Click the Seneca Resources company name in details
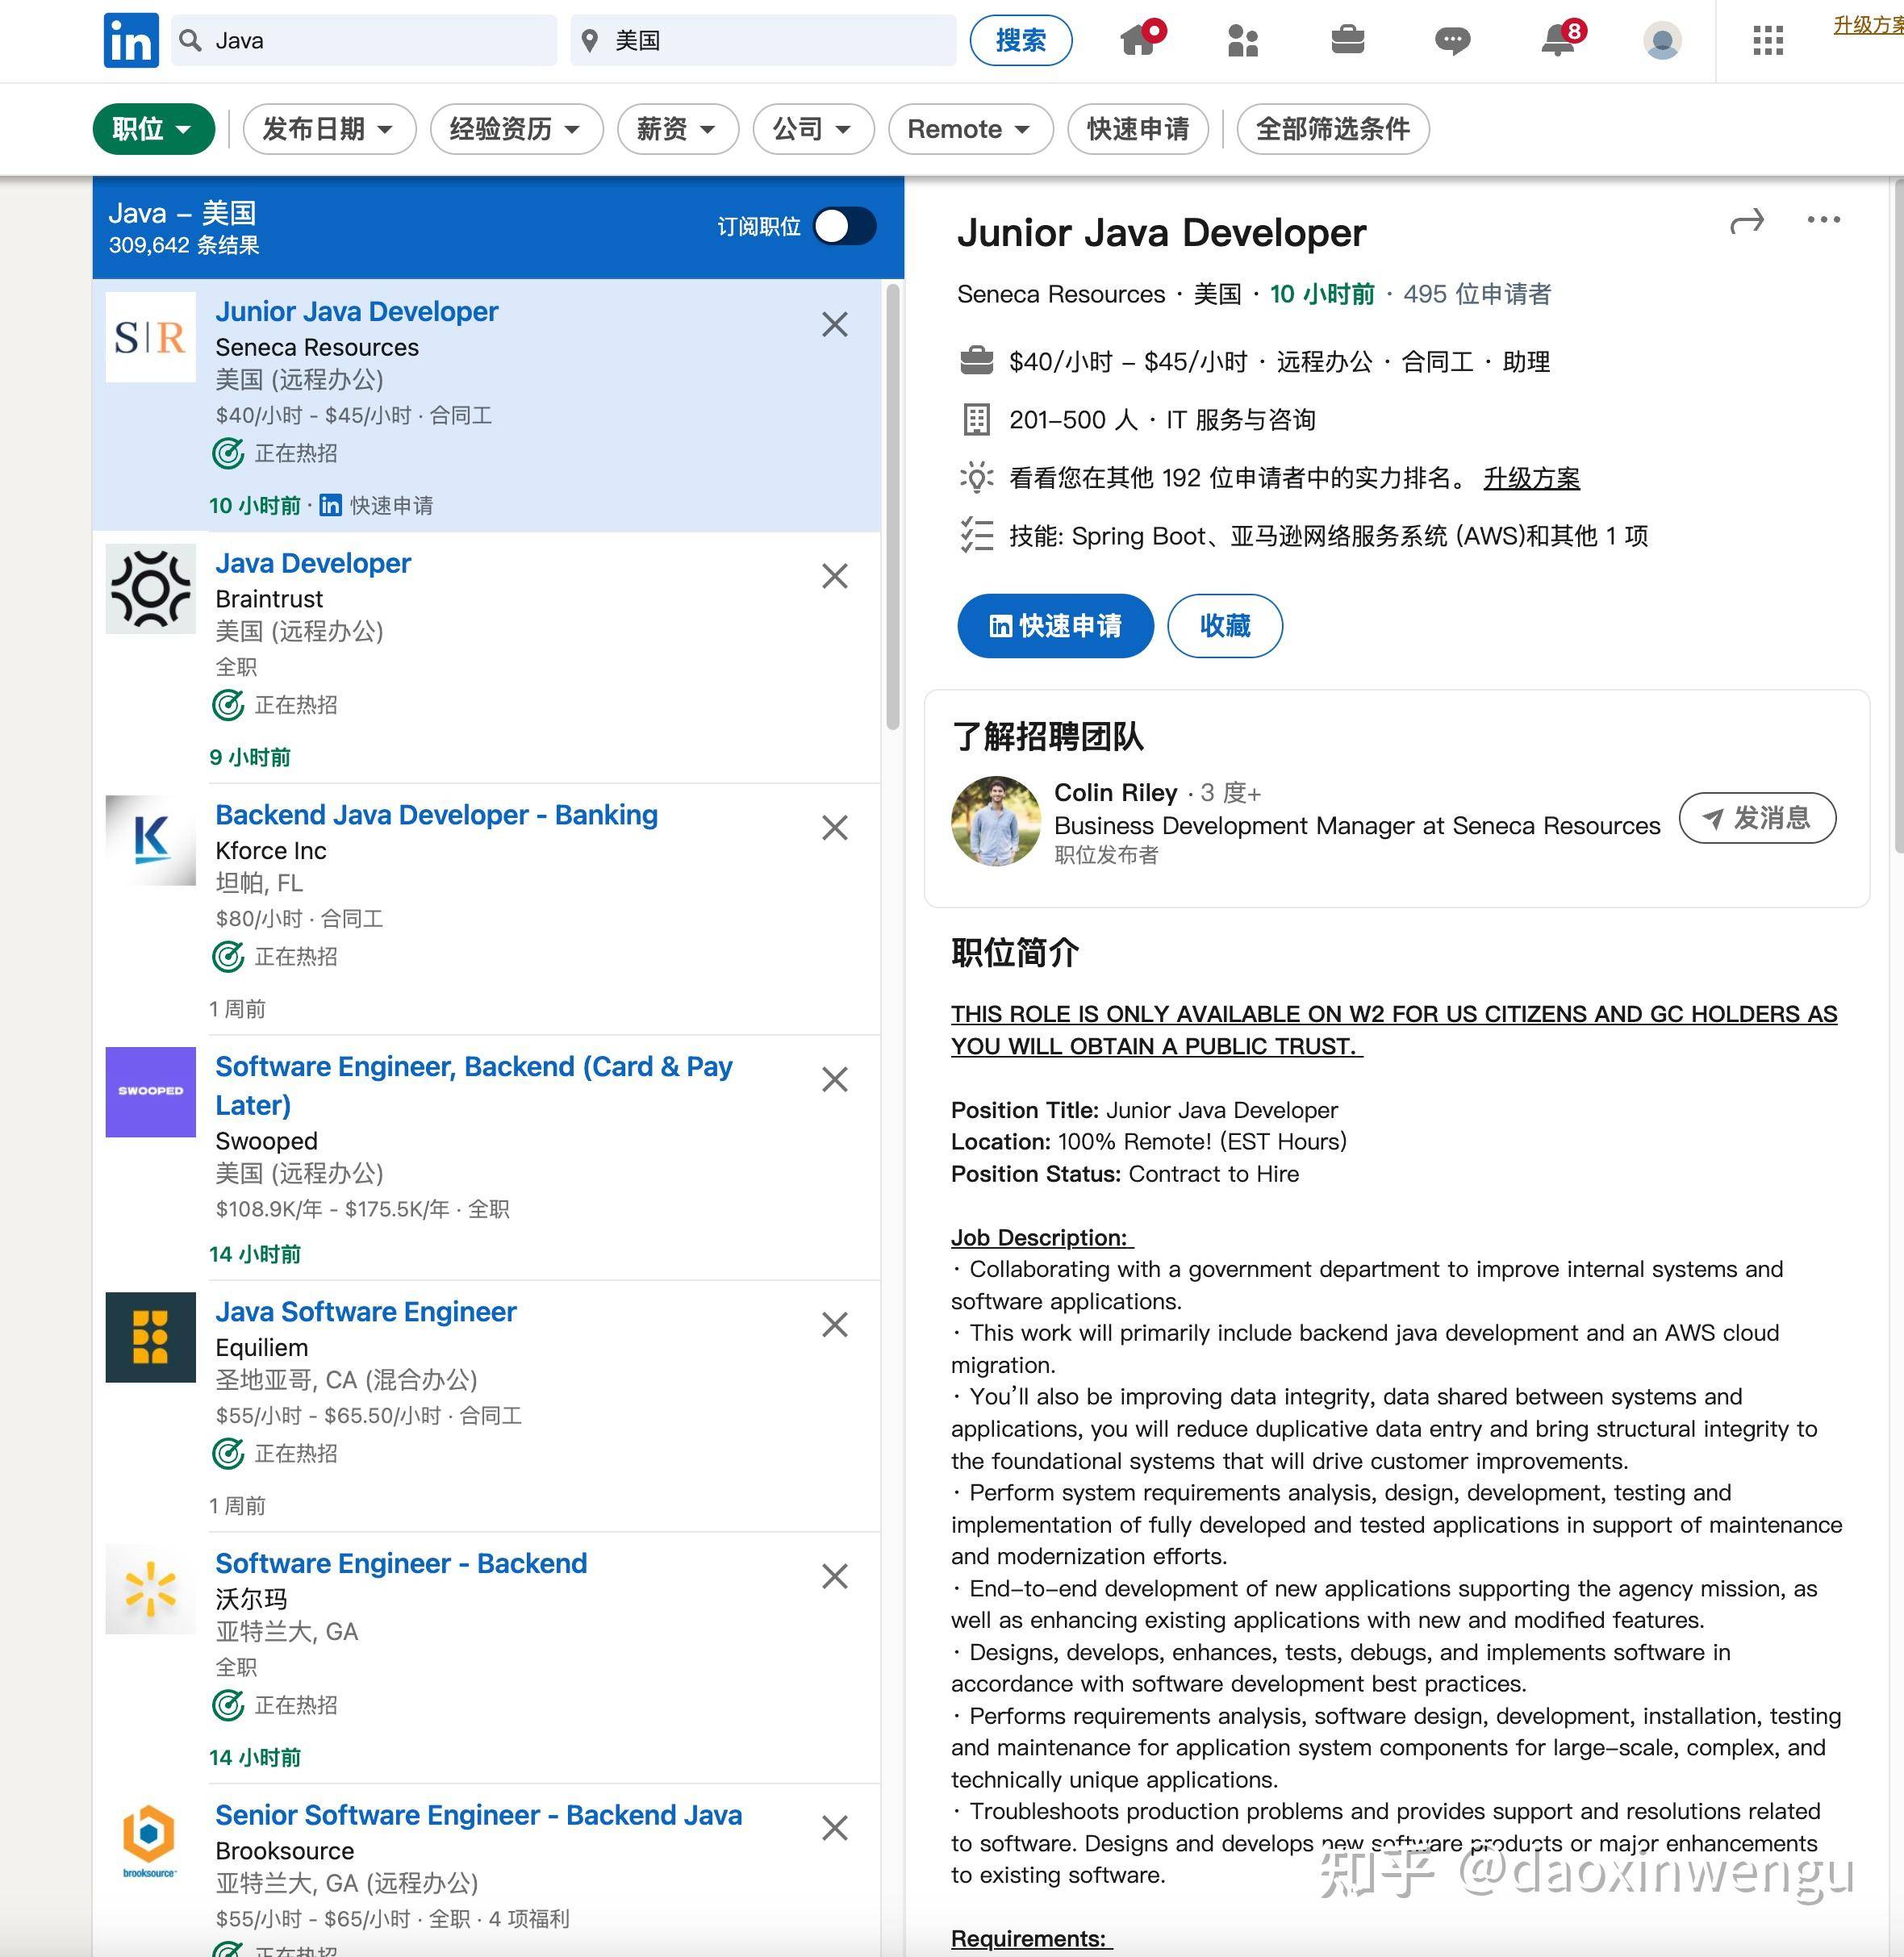Image resolution: width=1904 pixels, height=1957 pixels. click(x=1061, y=294)
